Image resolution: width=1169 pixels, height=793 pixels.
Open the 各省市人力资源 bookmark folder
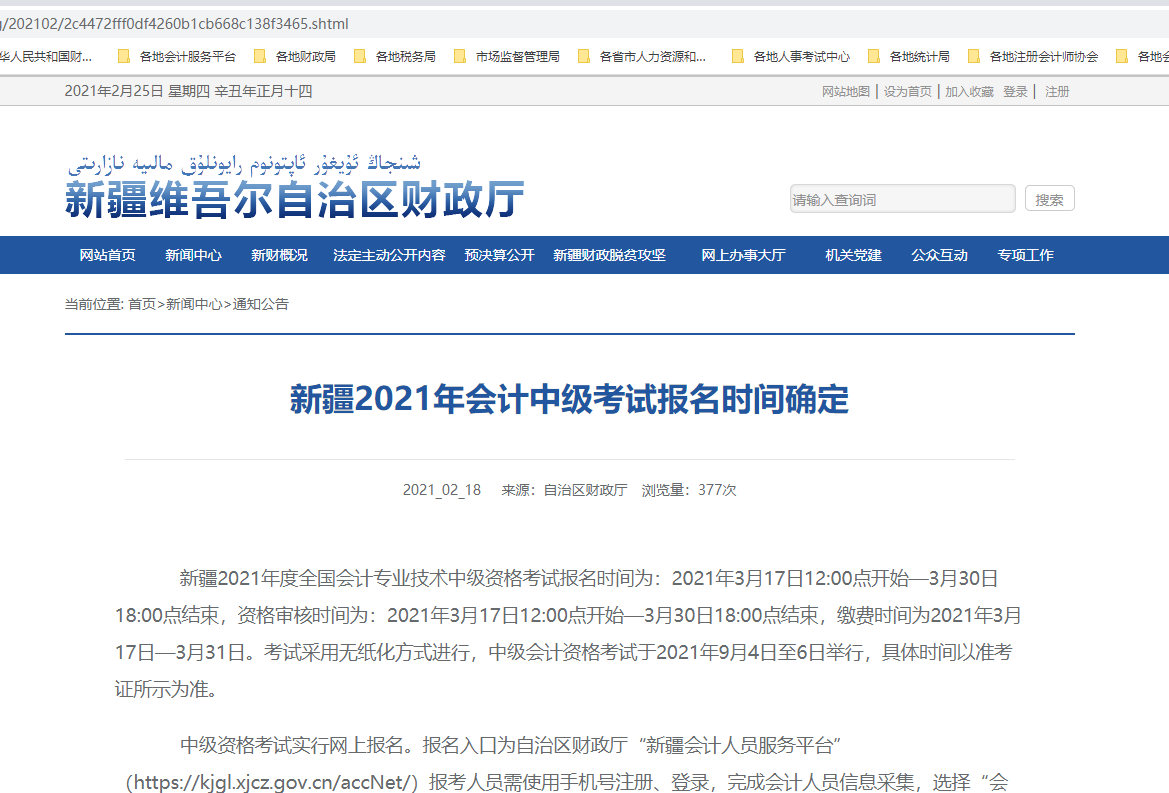coord(642,57)
